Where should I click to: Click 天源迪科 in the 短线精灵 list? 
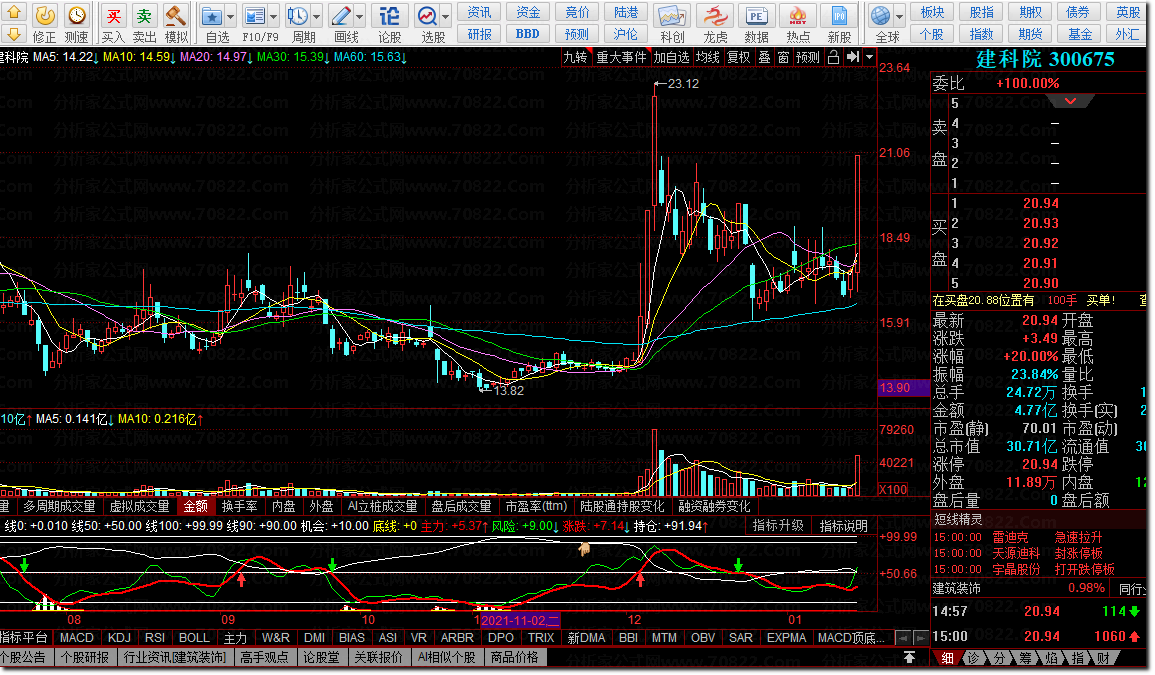click(1016, 553)
